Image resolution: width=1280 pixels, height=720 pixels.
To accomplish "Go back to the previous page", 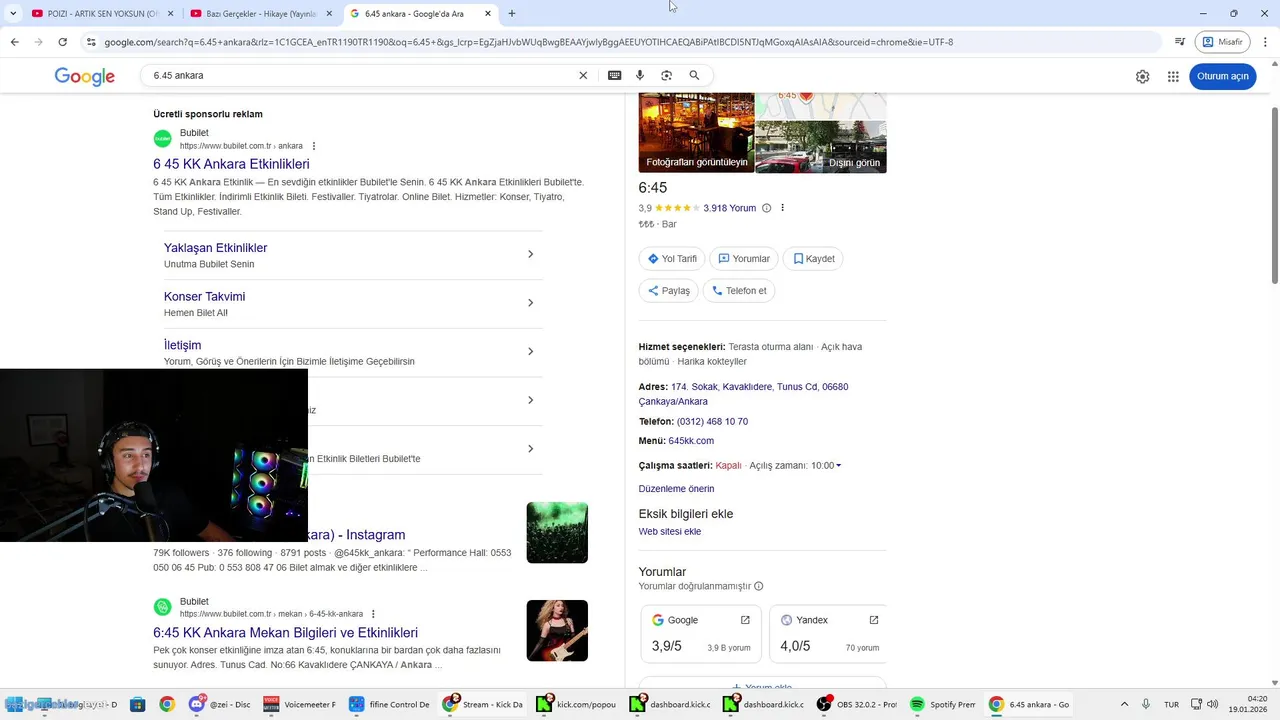I will point(14,42).
